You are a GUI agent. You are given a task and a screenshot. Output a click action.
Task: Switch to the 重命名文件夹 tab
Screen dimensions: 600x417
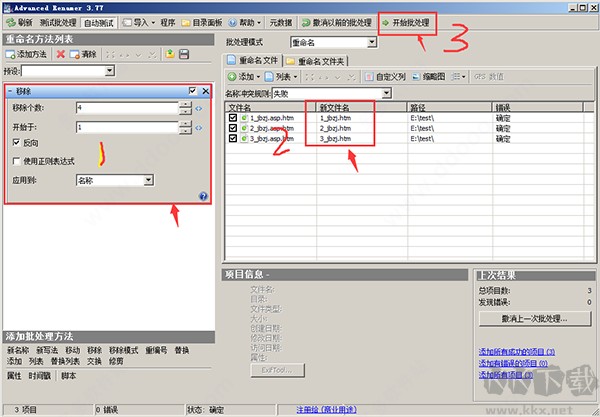tap(316, 61)
